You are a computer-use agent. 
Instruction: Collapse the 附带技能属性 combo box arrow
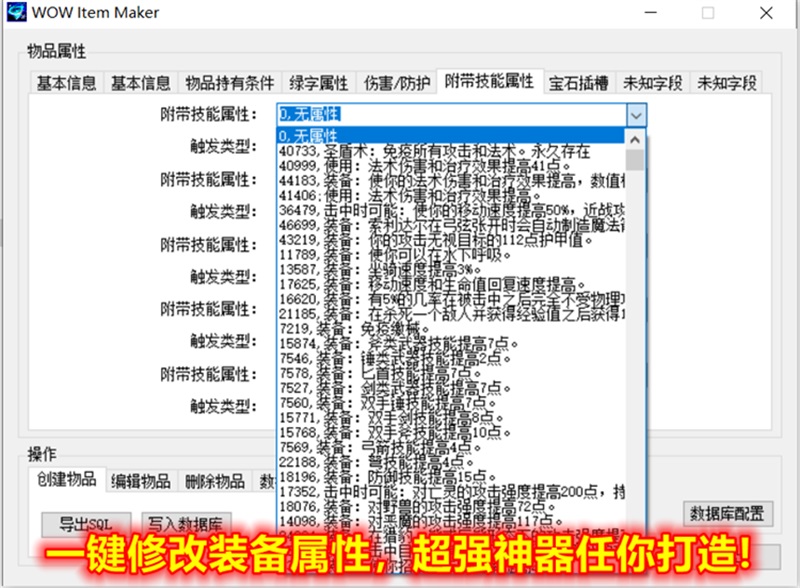click(636, 115)
